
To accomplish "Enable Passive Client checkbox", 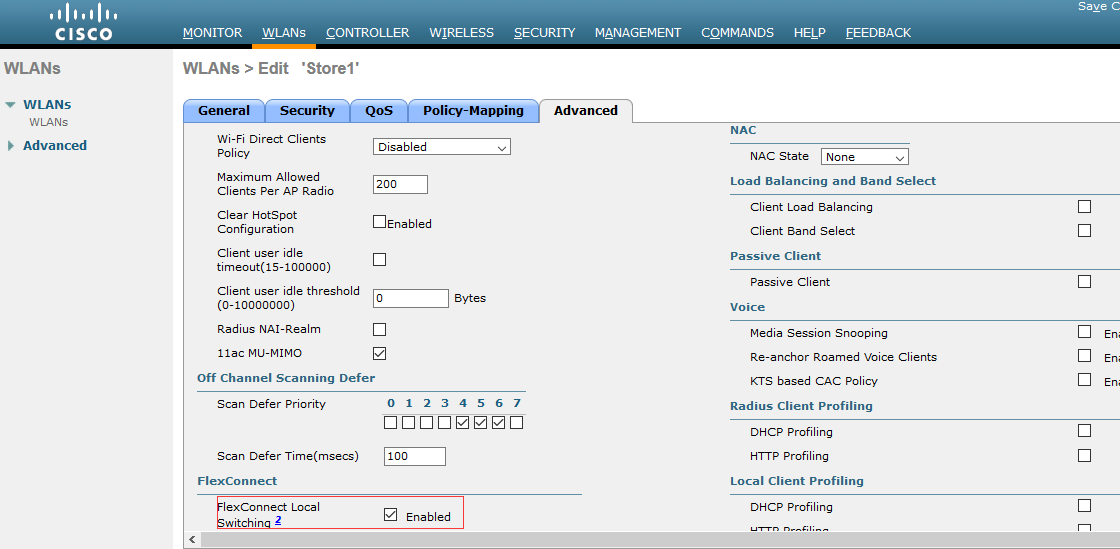I will coord(1084,281).
